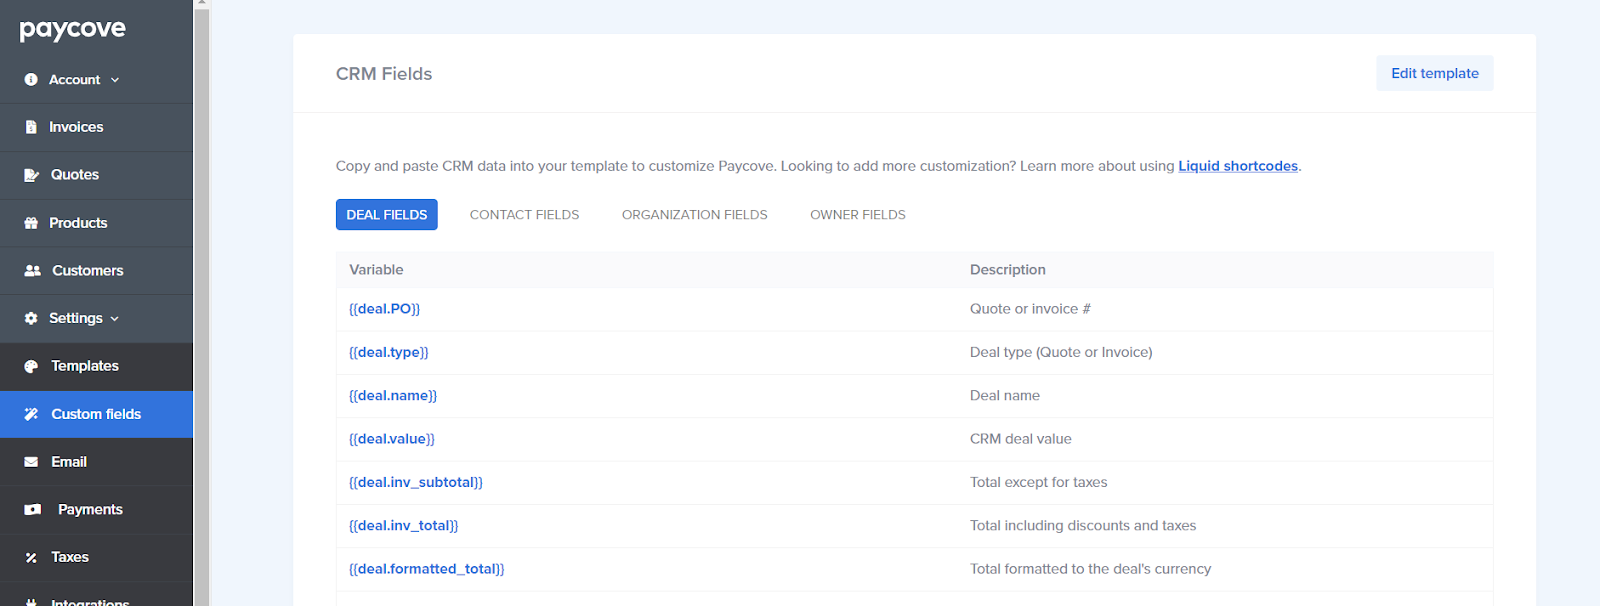The height and width of the screenshot is (606, 1600).
Task: Click the sidebar scrollbar up arrow
Action: tap(201, 4)
